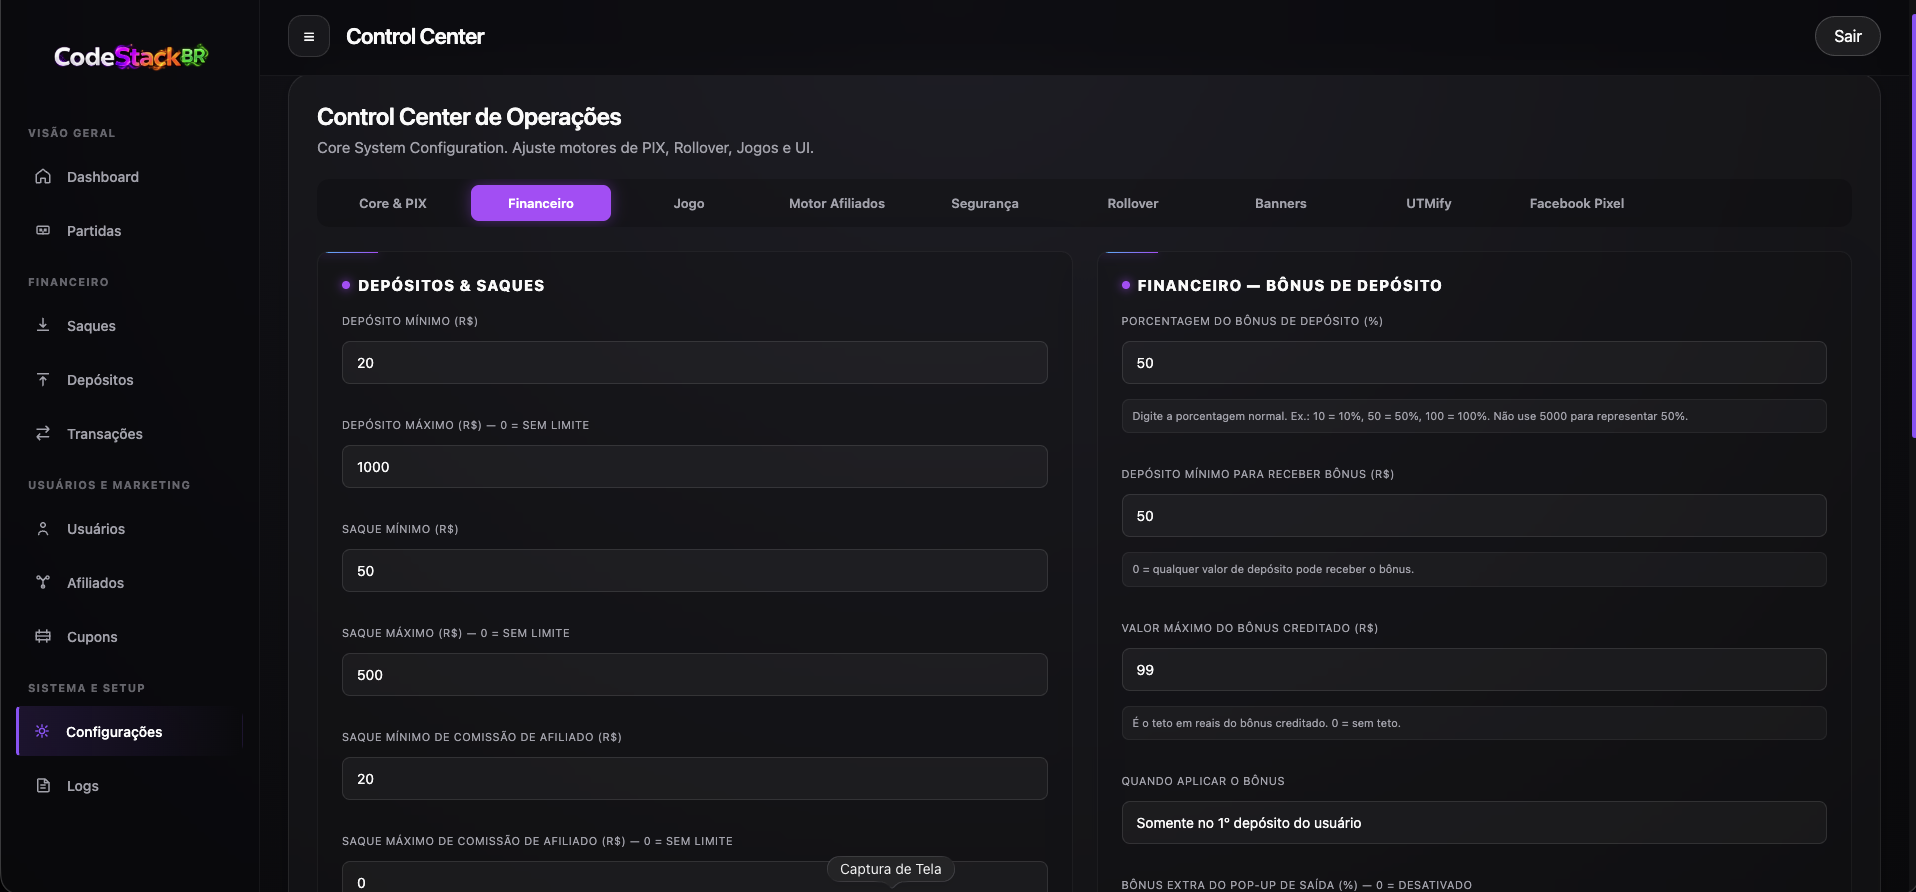Click the Saques download arrow icon
Image resolution: width=1916 pixels, height=892 pixels.
(43, 325)
